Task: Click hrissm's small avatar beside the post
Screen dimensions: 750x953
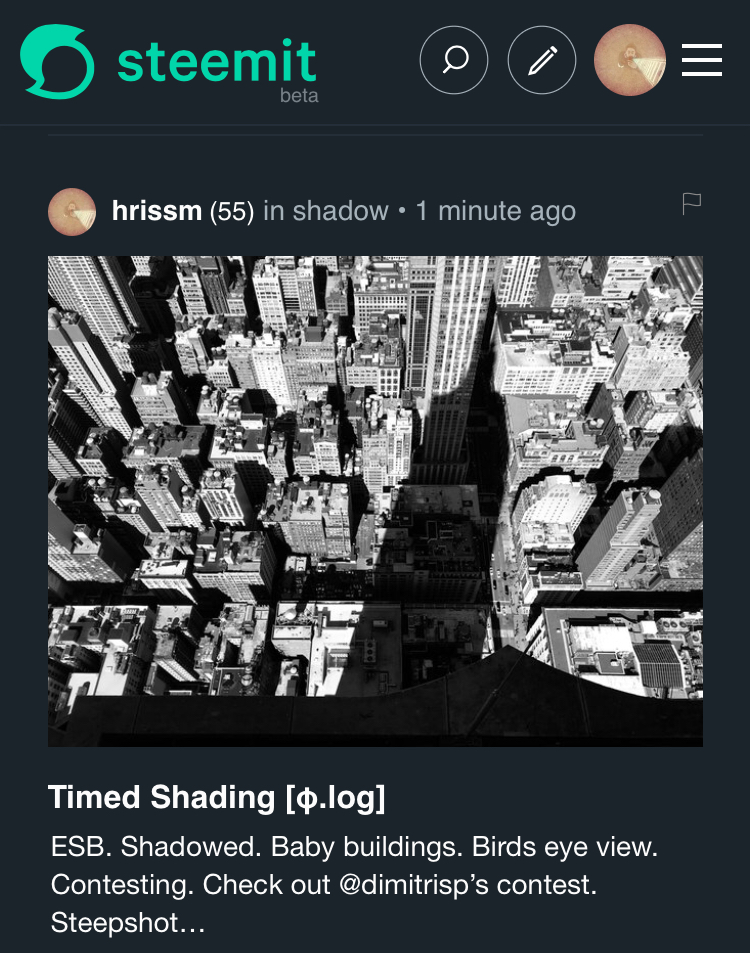Action: (x=72, y=211)
